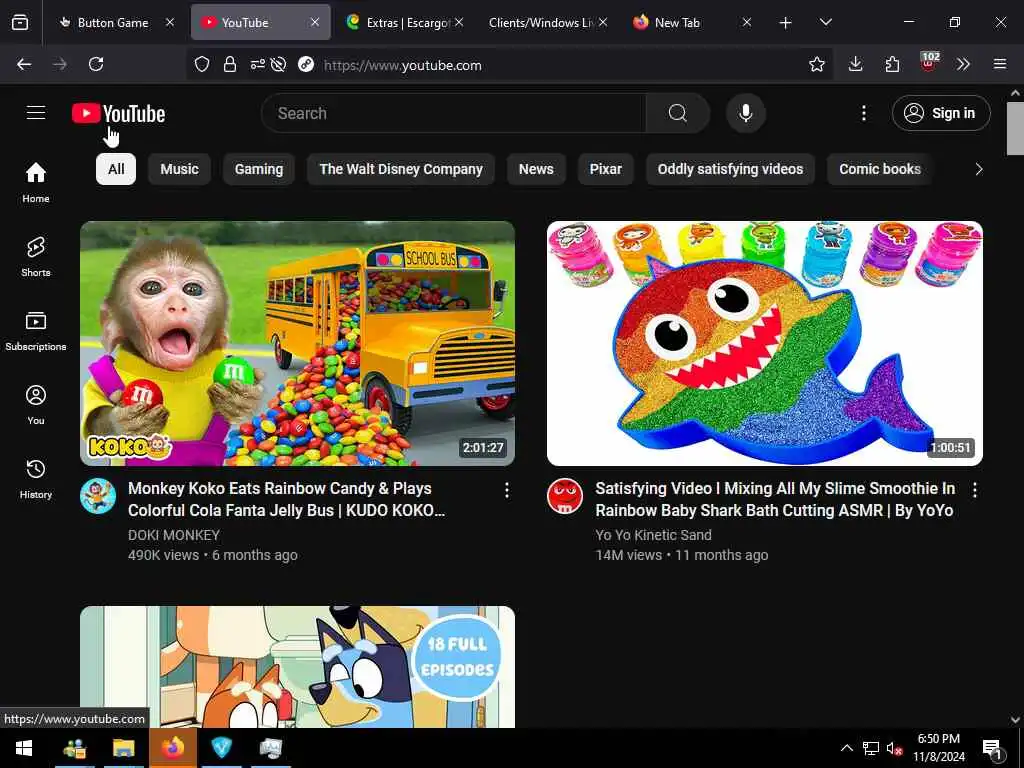This screenshot has width=1024, height=768.
Task: List all tabs dropdown arrow
Action: [x=825, y=22]
